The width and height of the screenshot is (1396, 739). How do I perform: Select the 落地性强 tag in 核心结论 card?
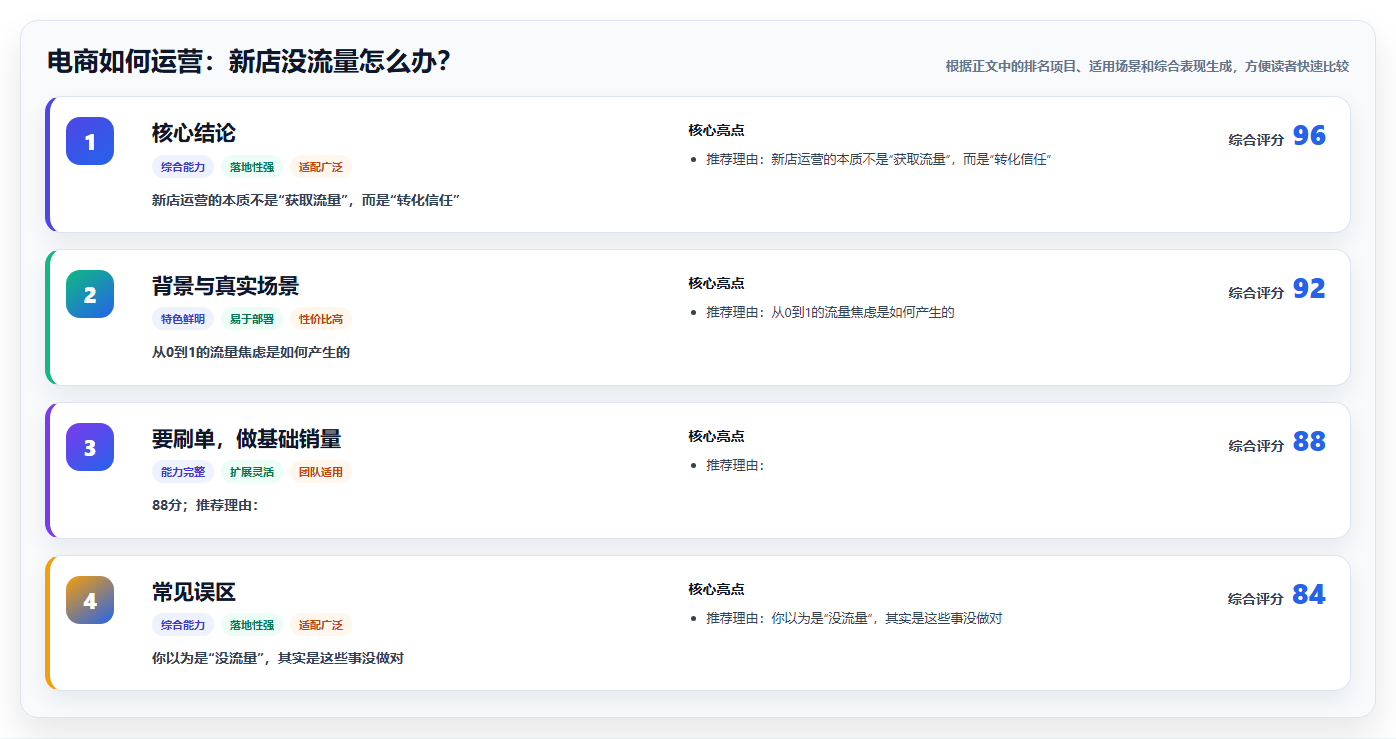click(252, 167)
